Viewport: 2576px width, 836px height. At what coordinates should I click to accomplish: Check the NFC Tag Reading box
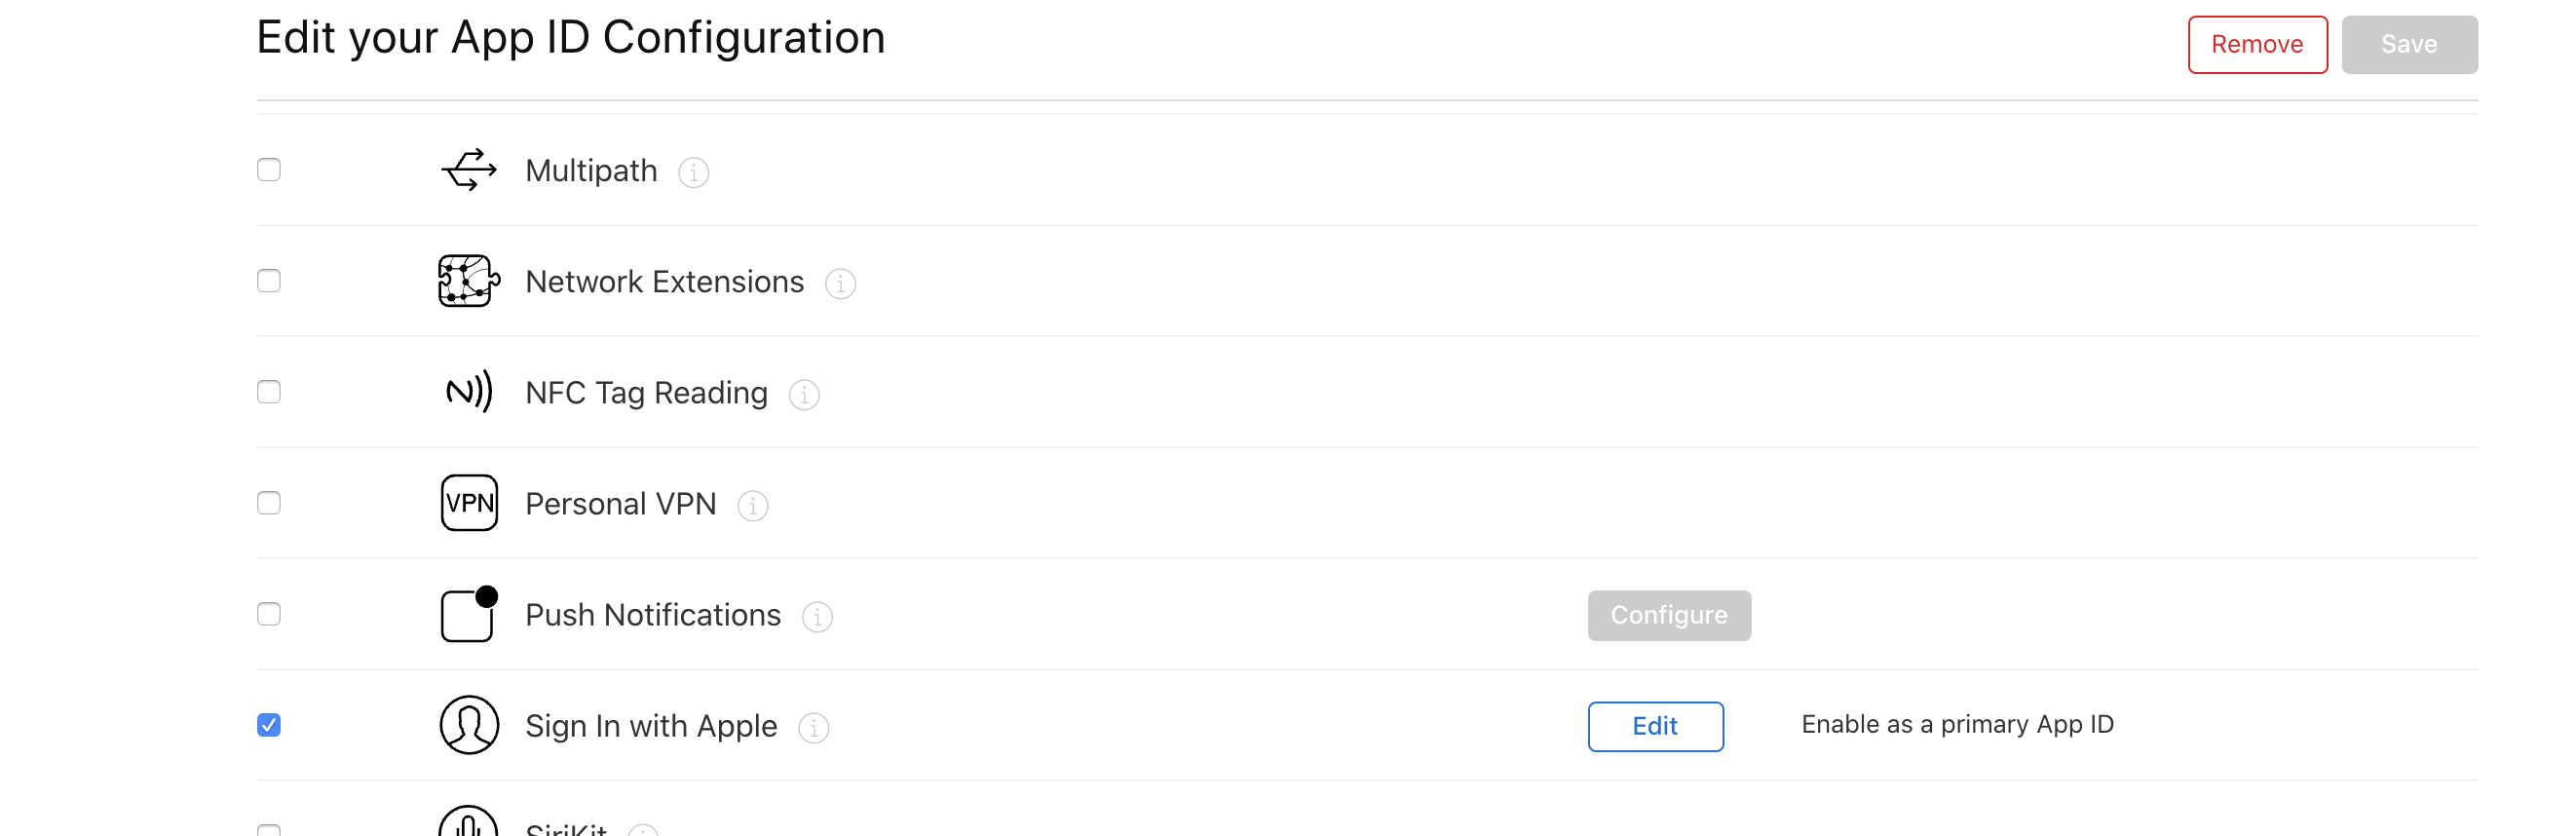269,392
